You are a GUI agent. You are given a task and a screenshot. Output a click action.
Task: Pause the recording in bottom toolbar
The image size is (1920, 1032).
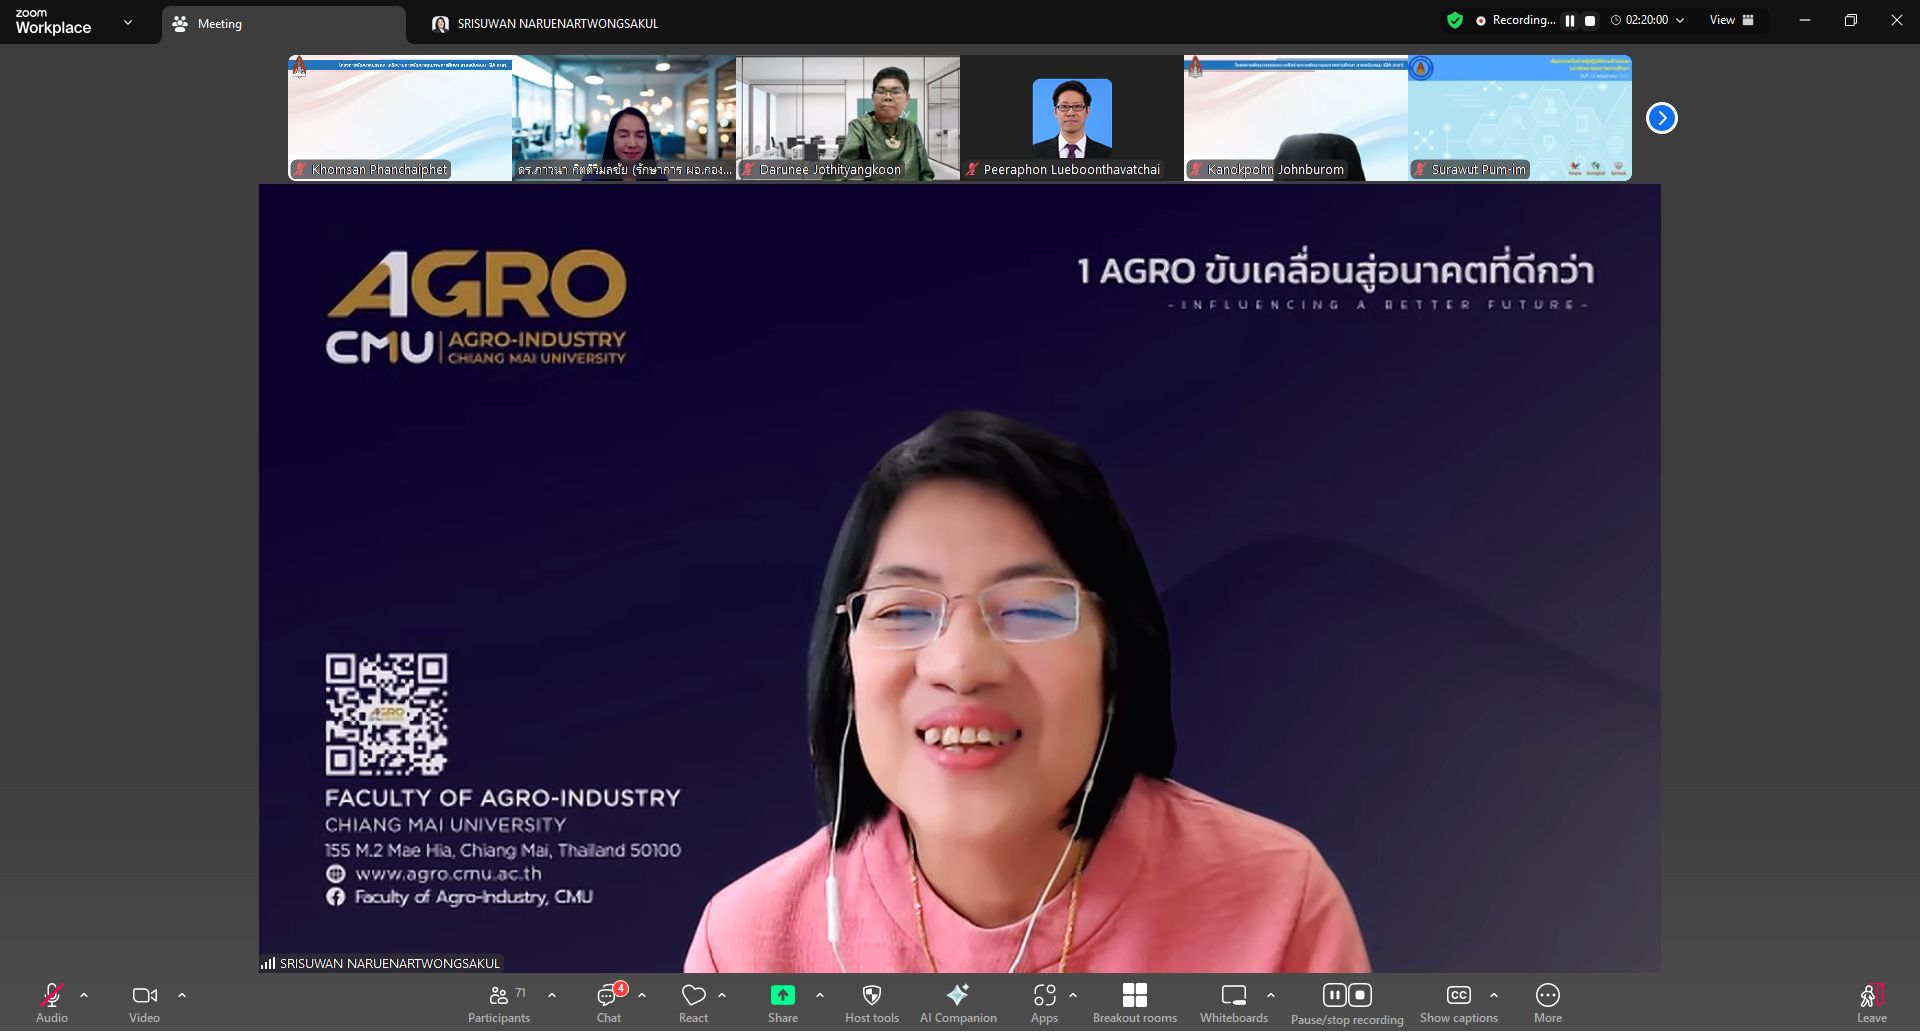1335,995
